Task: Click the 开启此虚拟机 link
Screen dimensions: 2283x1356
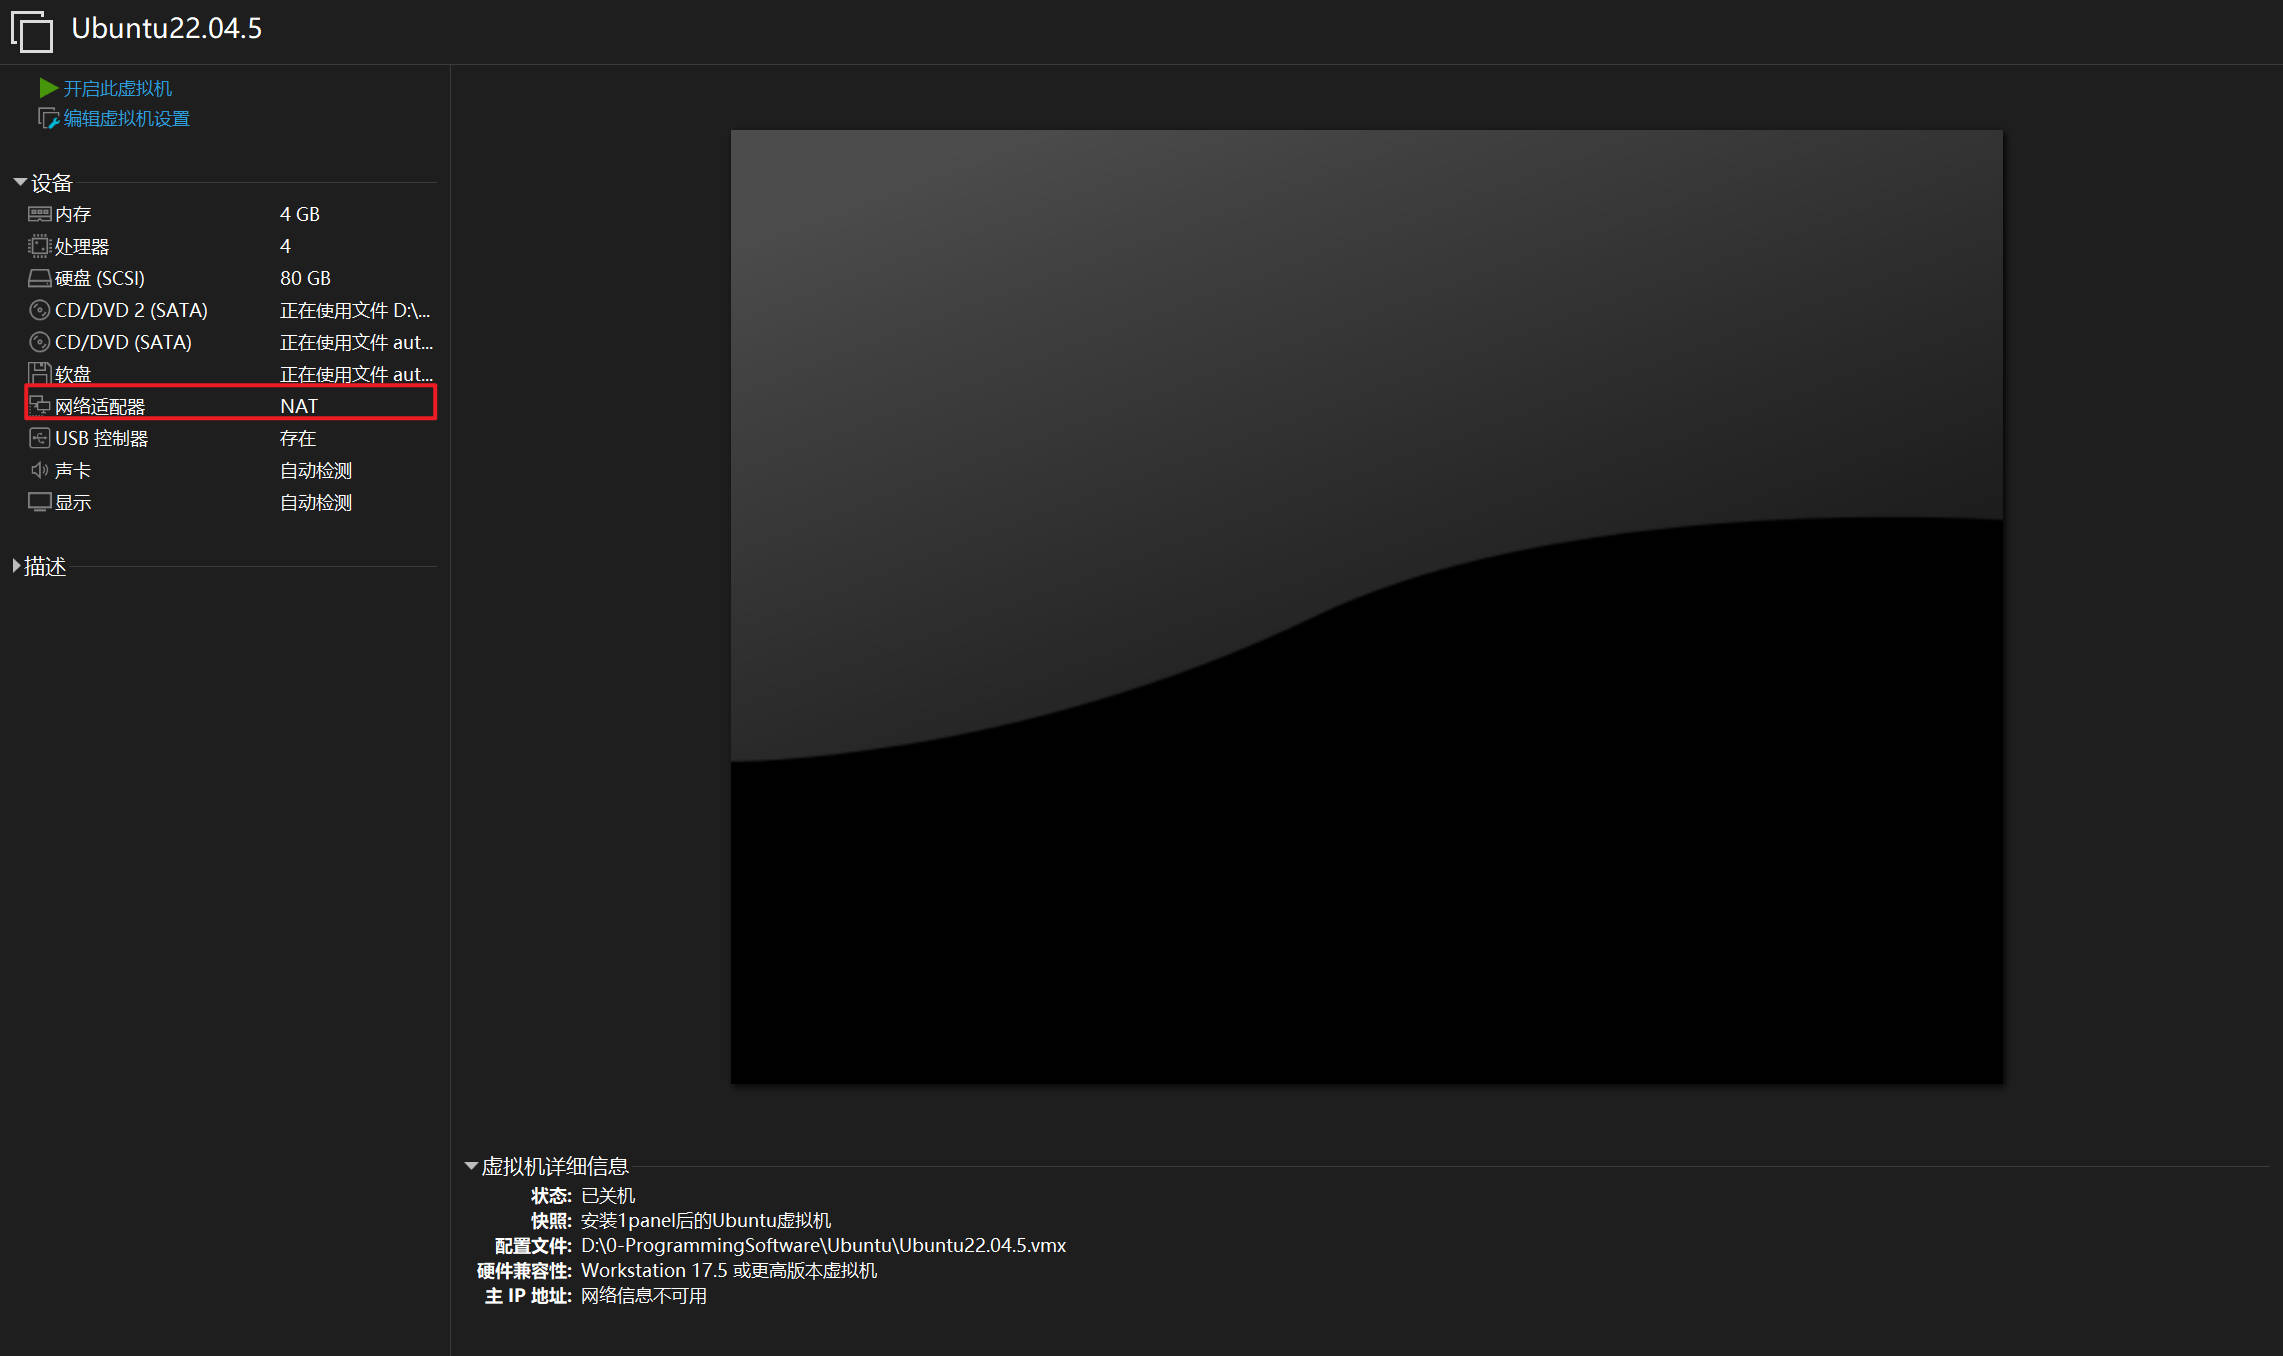Action: [118, 88]
